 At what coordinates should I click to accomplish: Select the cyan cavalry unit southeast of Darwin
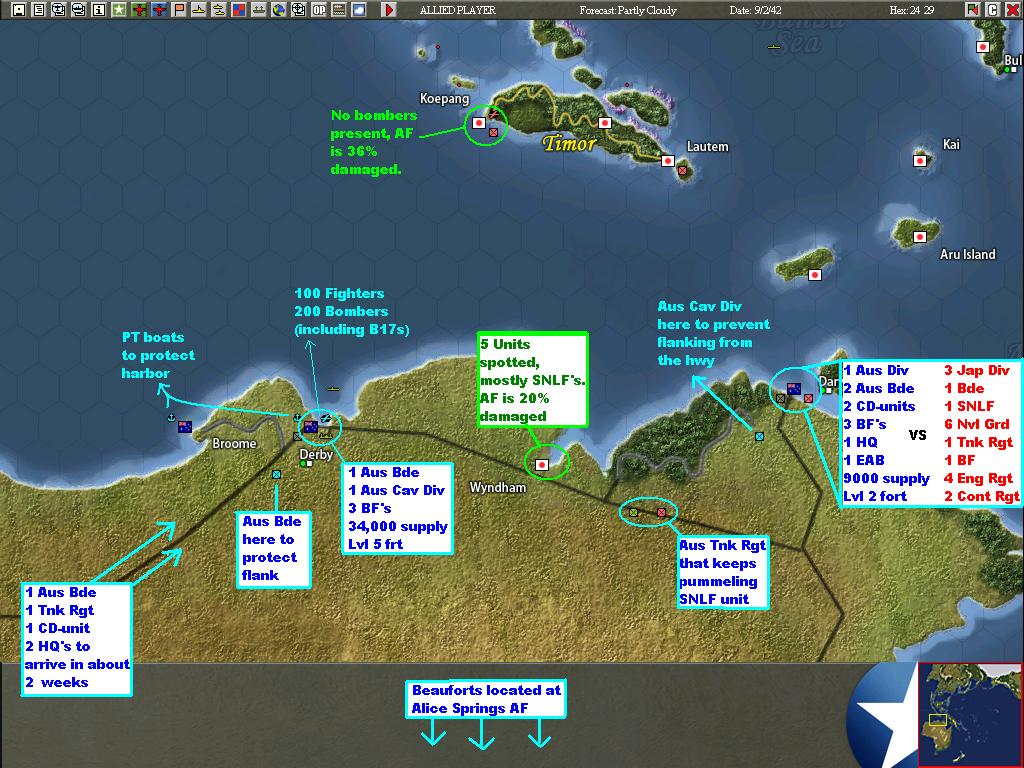coord(760,436)
